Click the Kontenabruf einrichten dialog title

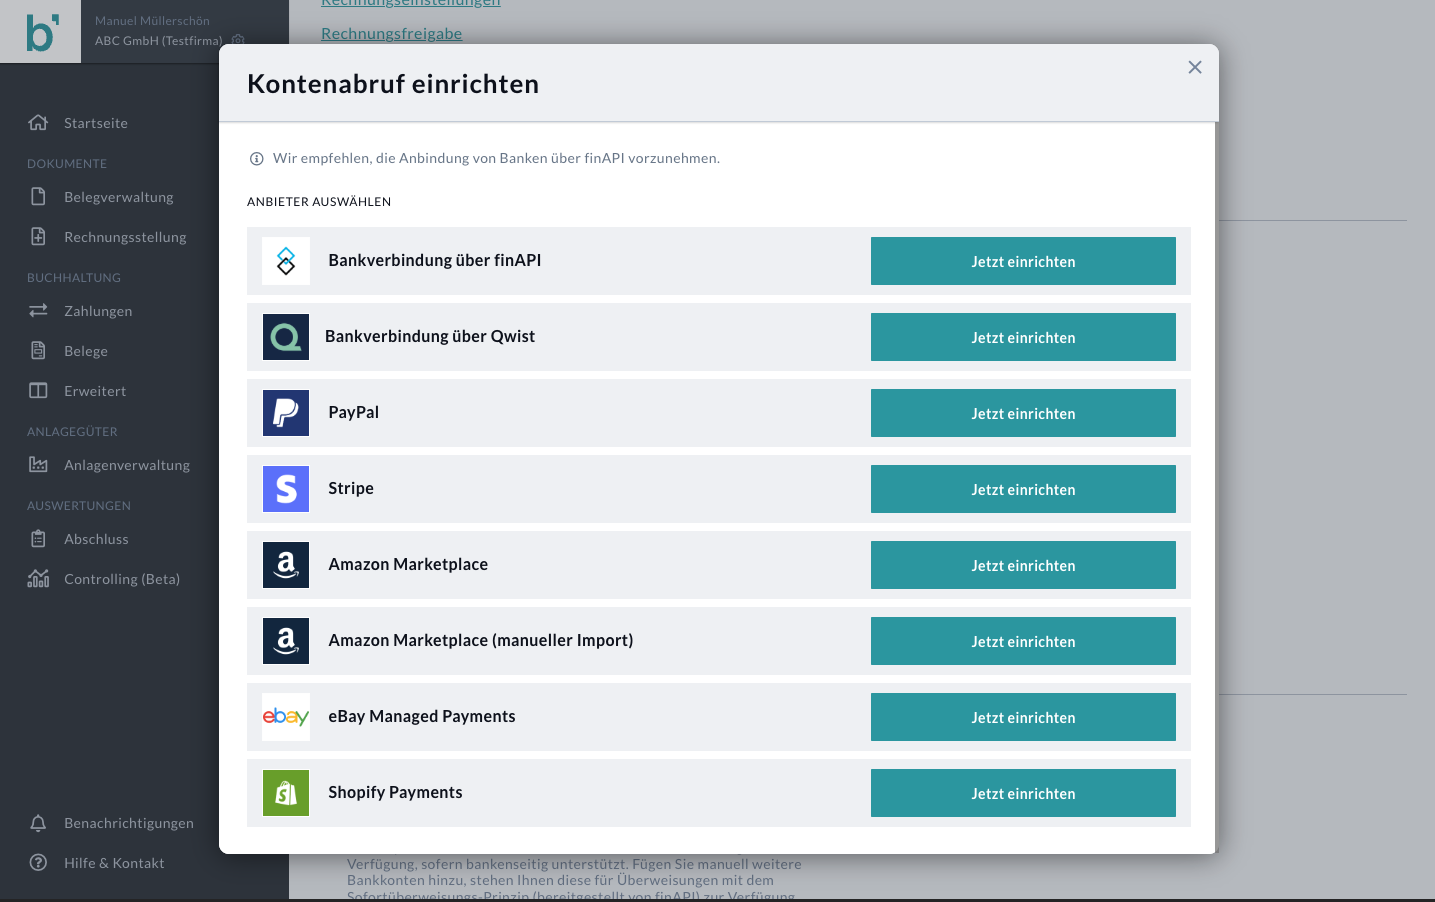tap(393, 84)
